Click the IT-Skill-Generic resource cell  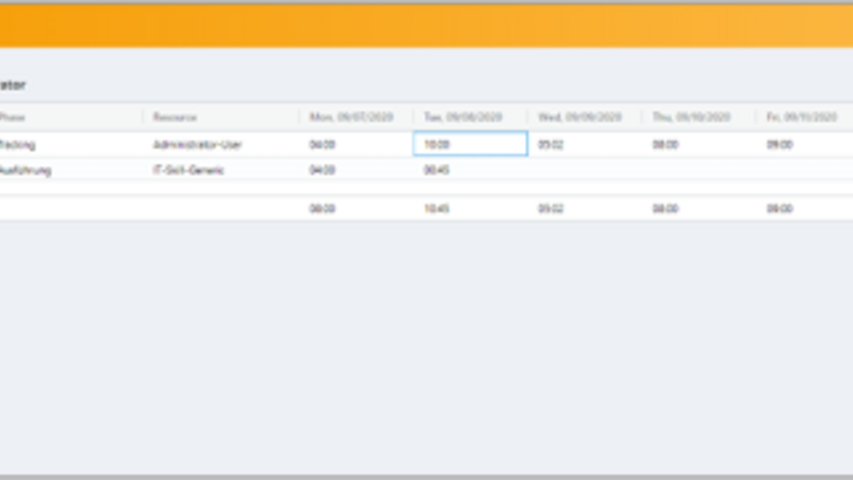pyautogui.click(x=188, y=171)
